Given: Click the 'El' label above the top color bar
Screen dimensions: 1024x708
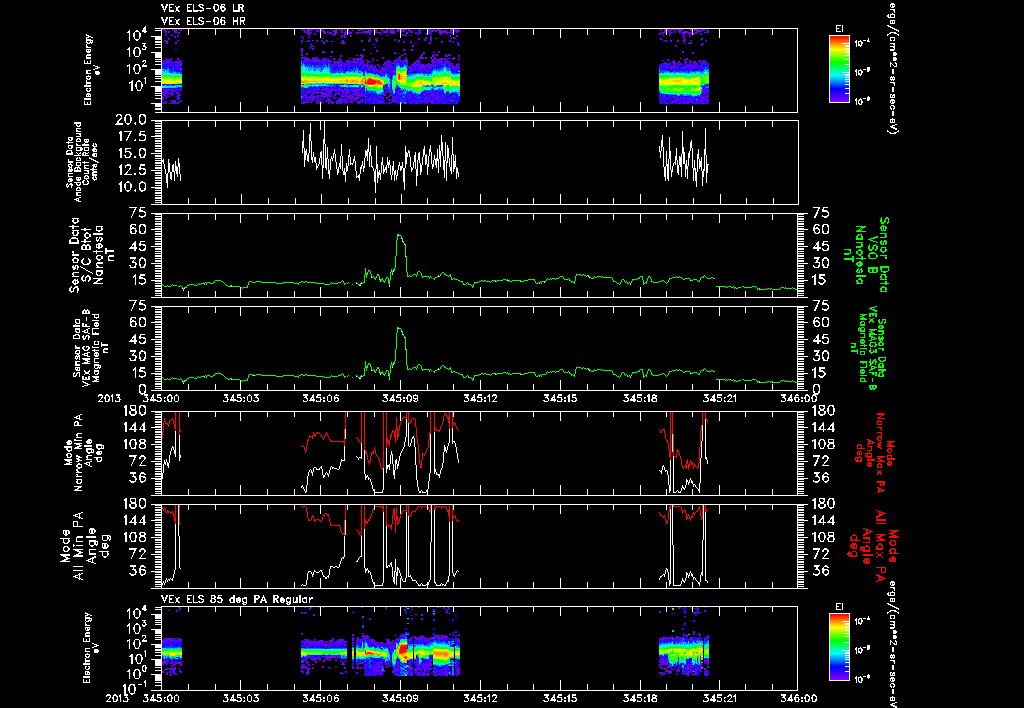Looking at the screenshot, I should pos(839,28).
